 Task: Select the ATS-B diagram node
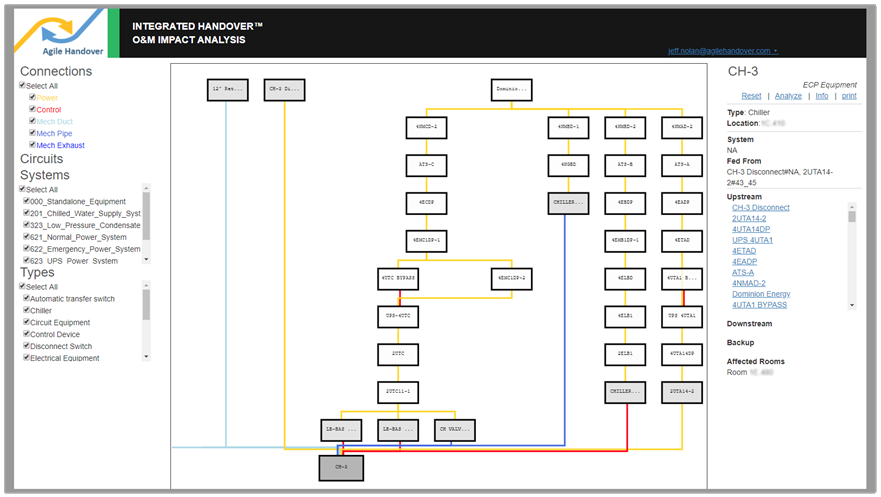[x=625, y=165]
